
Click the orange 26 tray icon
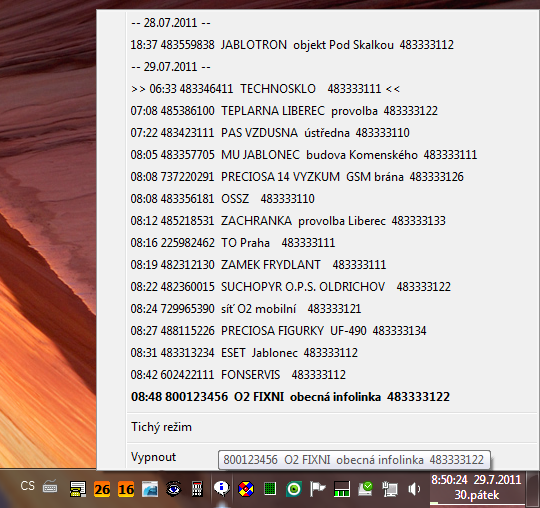tap(102, 489)
